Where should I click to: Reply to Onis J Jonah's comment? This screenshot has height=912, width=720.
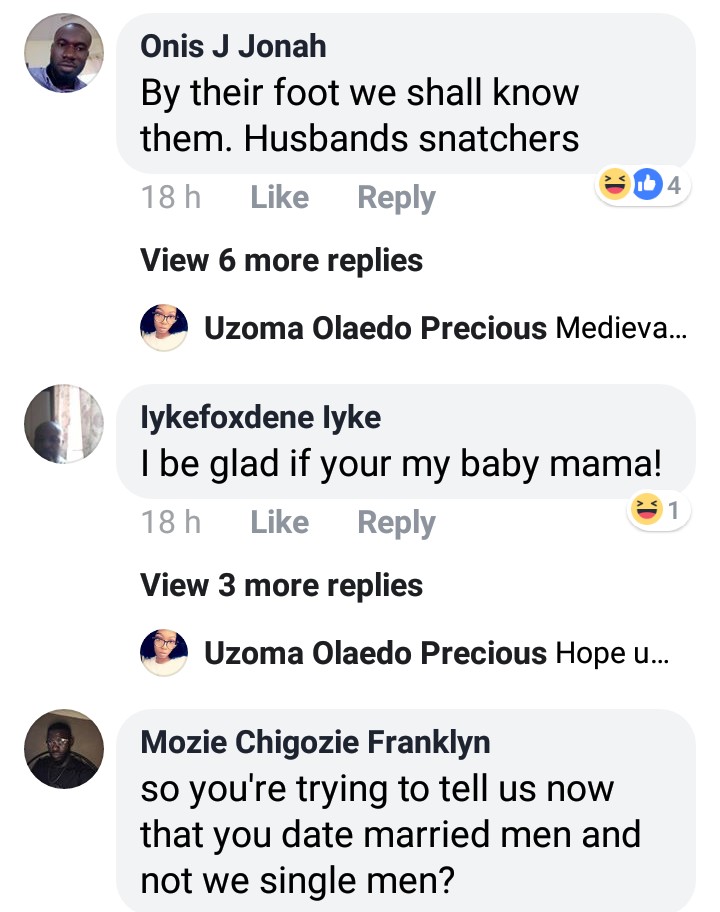[x=396, y=198]
